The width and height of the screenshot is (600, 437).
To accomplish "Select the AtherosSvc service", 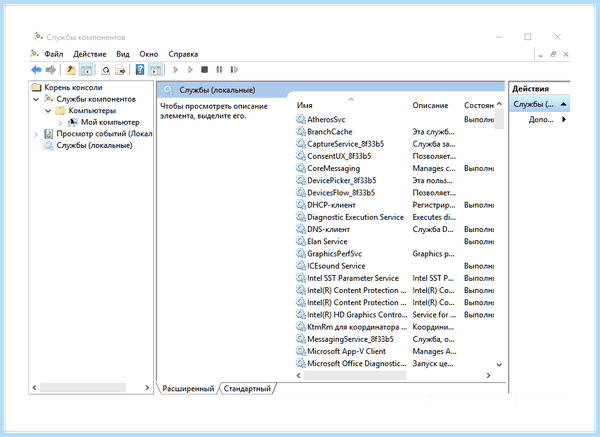I will tap(326, 119).
